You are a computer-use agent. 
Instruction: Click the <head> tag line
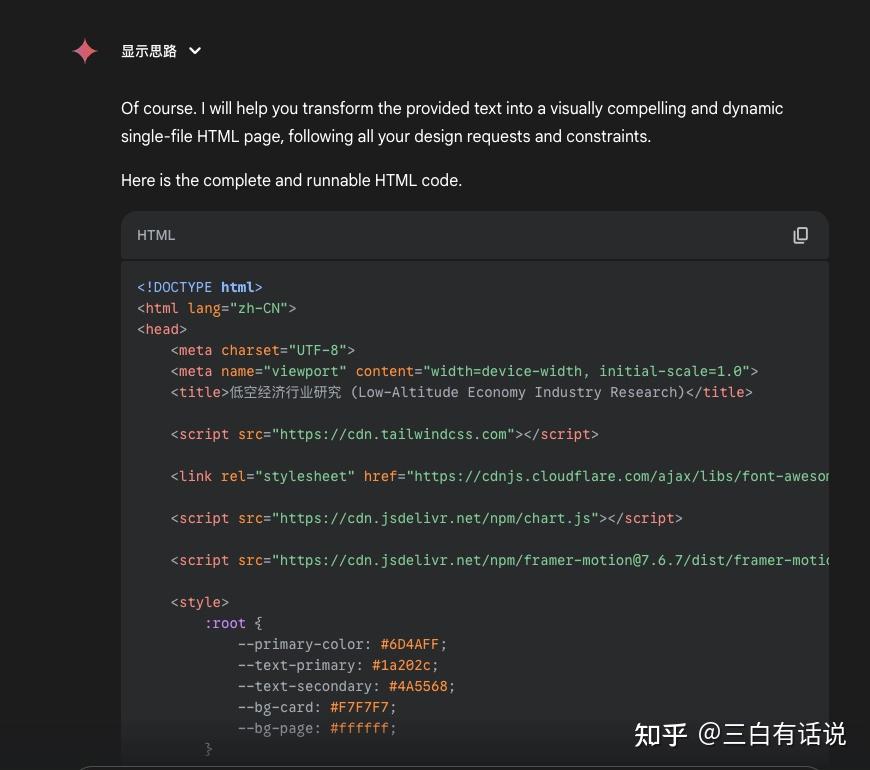pos(162,330)
